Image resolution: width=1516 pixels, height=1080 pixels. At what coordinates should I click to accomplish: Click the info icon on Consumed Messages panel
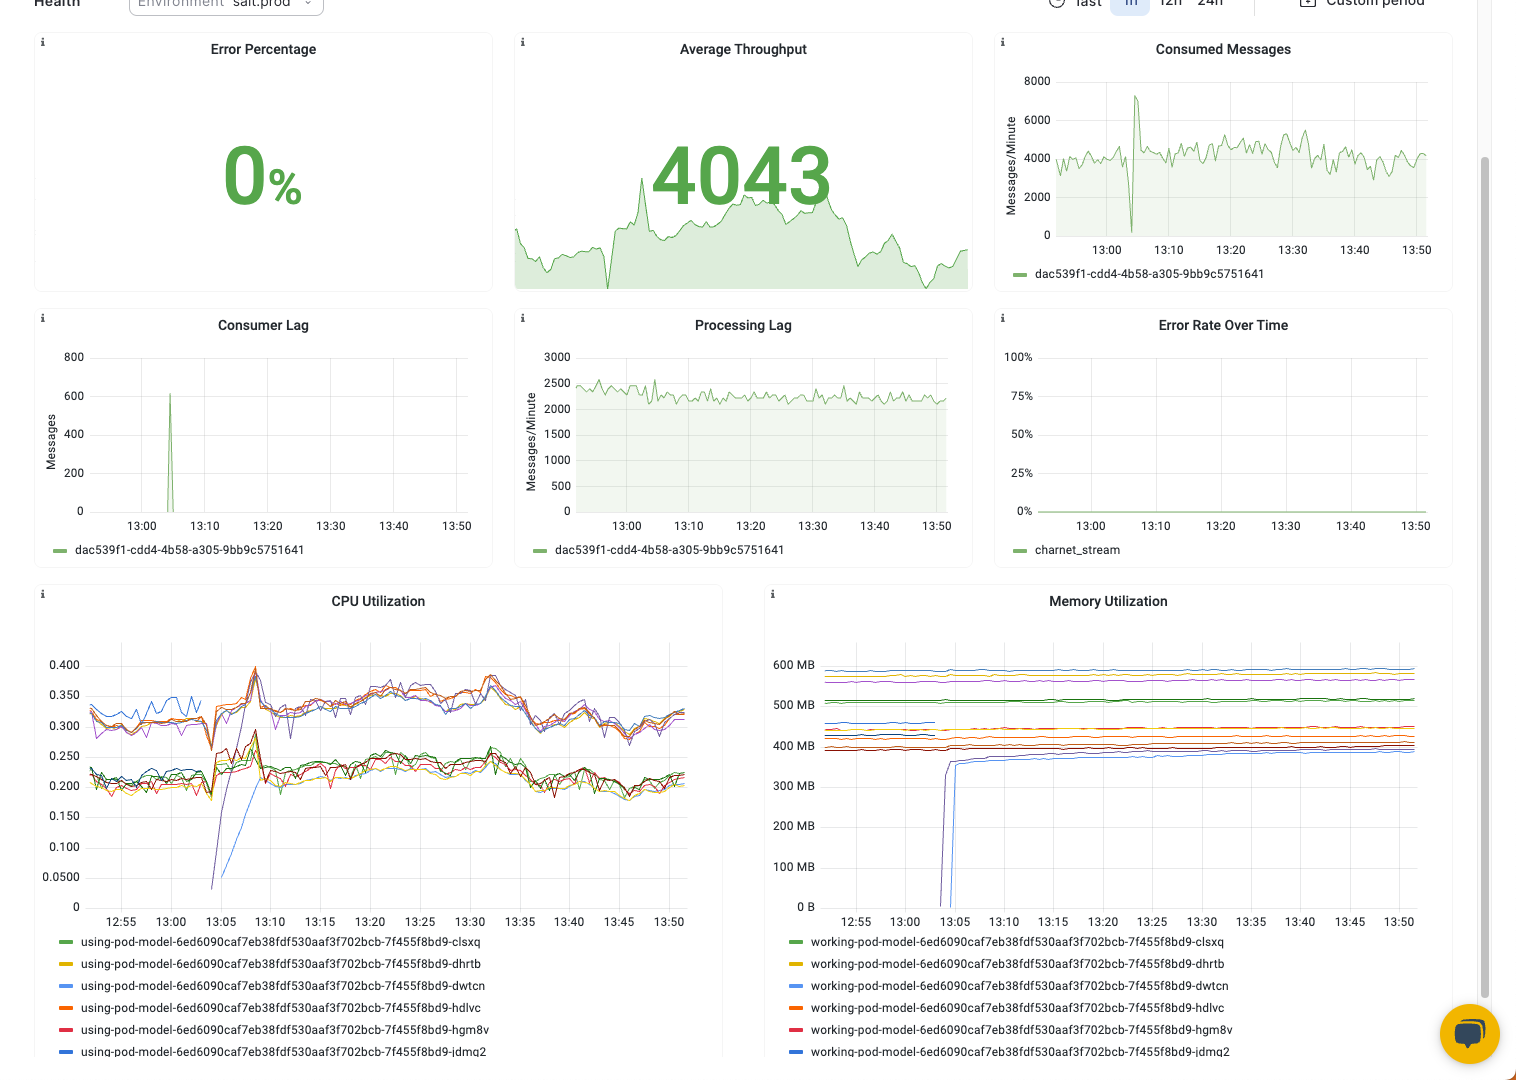point(1002,42)
